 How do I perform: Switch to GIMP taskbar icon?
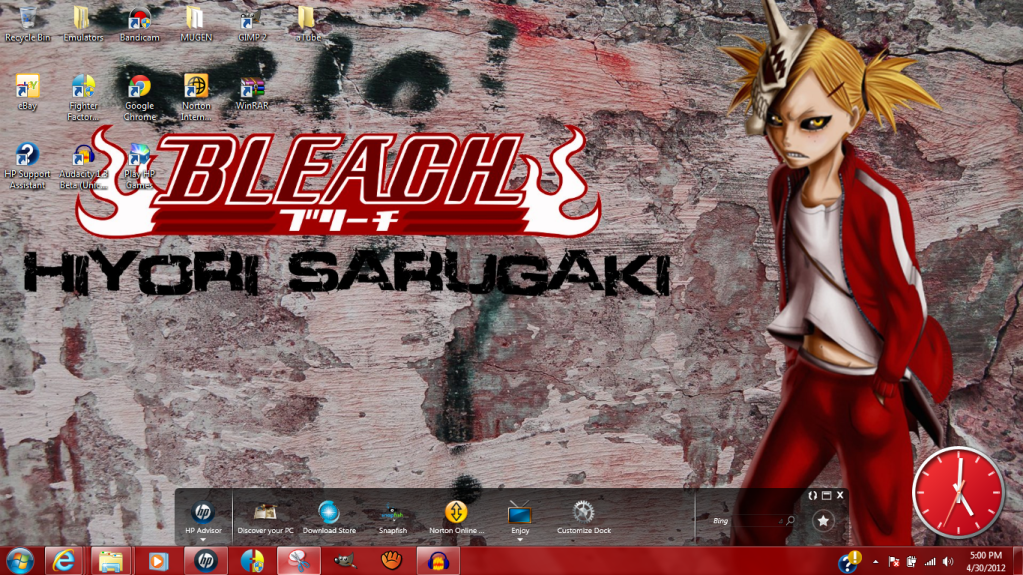[344, 561]
